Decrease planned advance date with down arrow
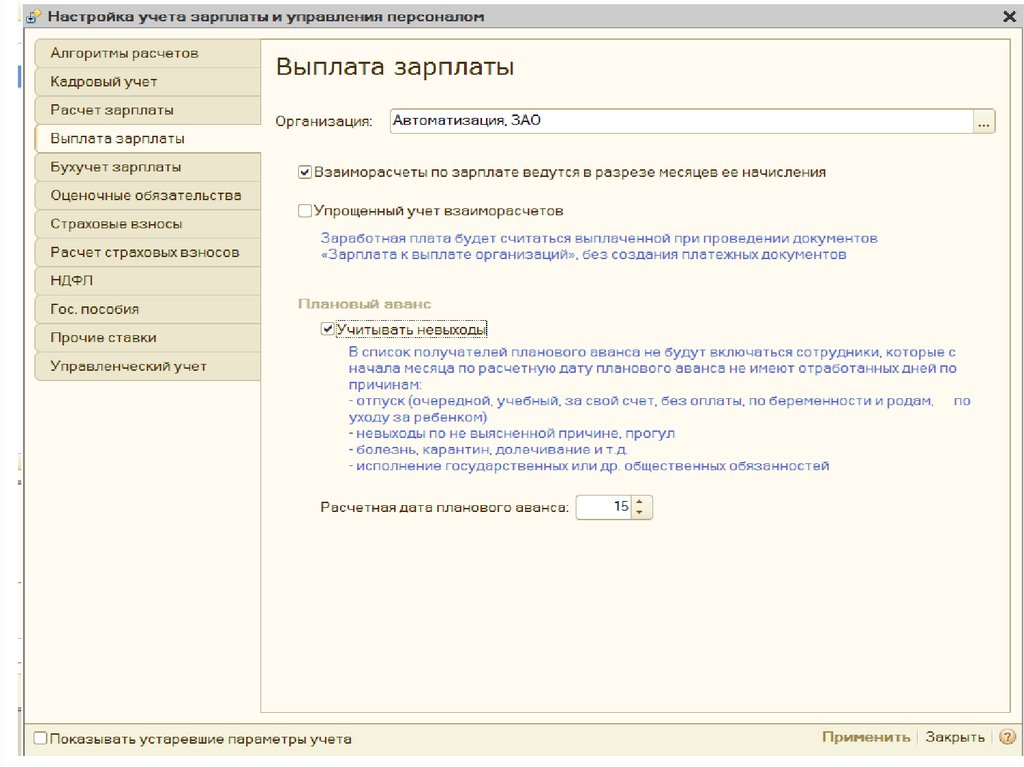This screenshot has width=1024, height=767. tap(641, 513)
